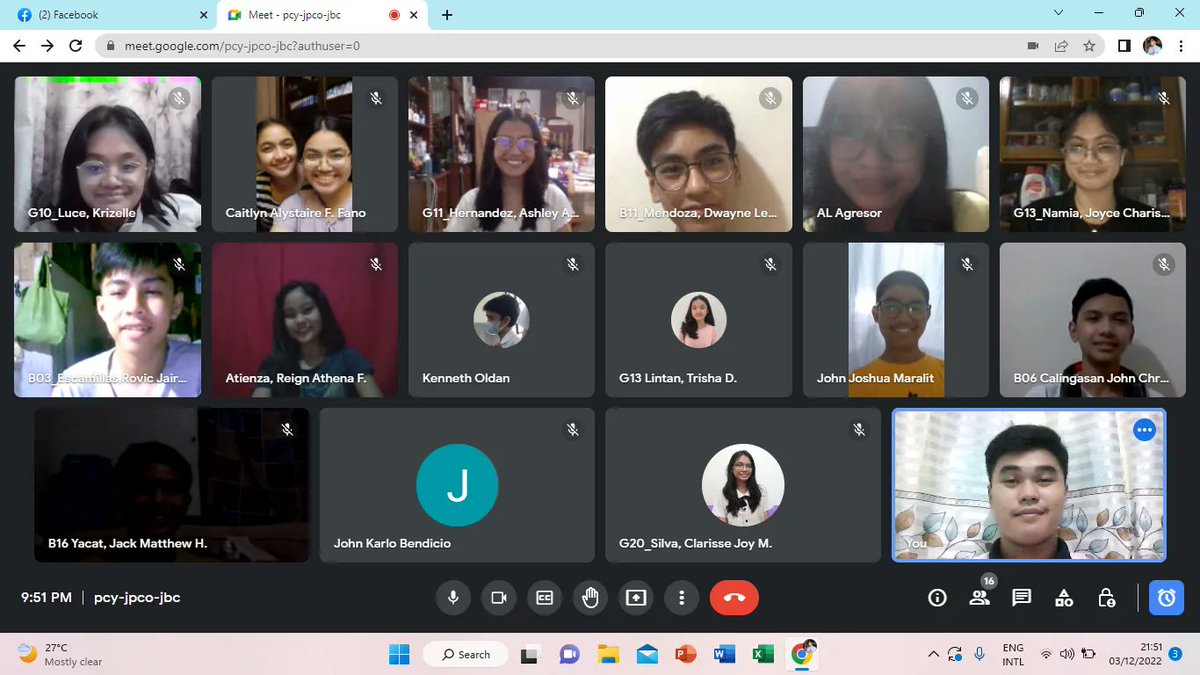This screenshot has width=1200, height=675.
Task: Close the Meet tab
Action: coord(416,15)
